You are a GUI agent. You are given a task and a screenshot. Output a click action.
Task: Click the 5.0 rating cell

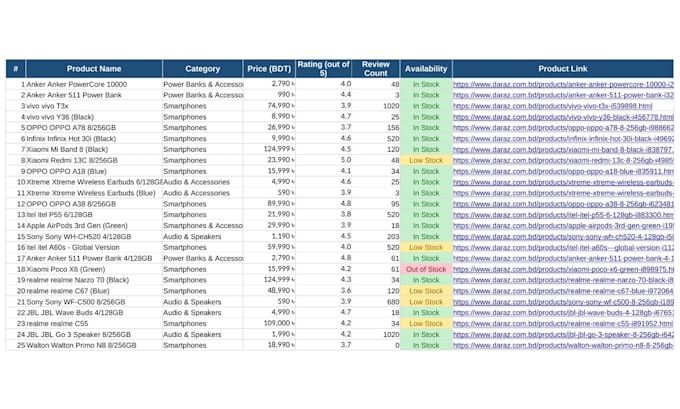324,160
